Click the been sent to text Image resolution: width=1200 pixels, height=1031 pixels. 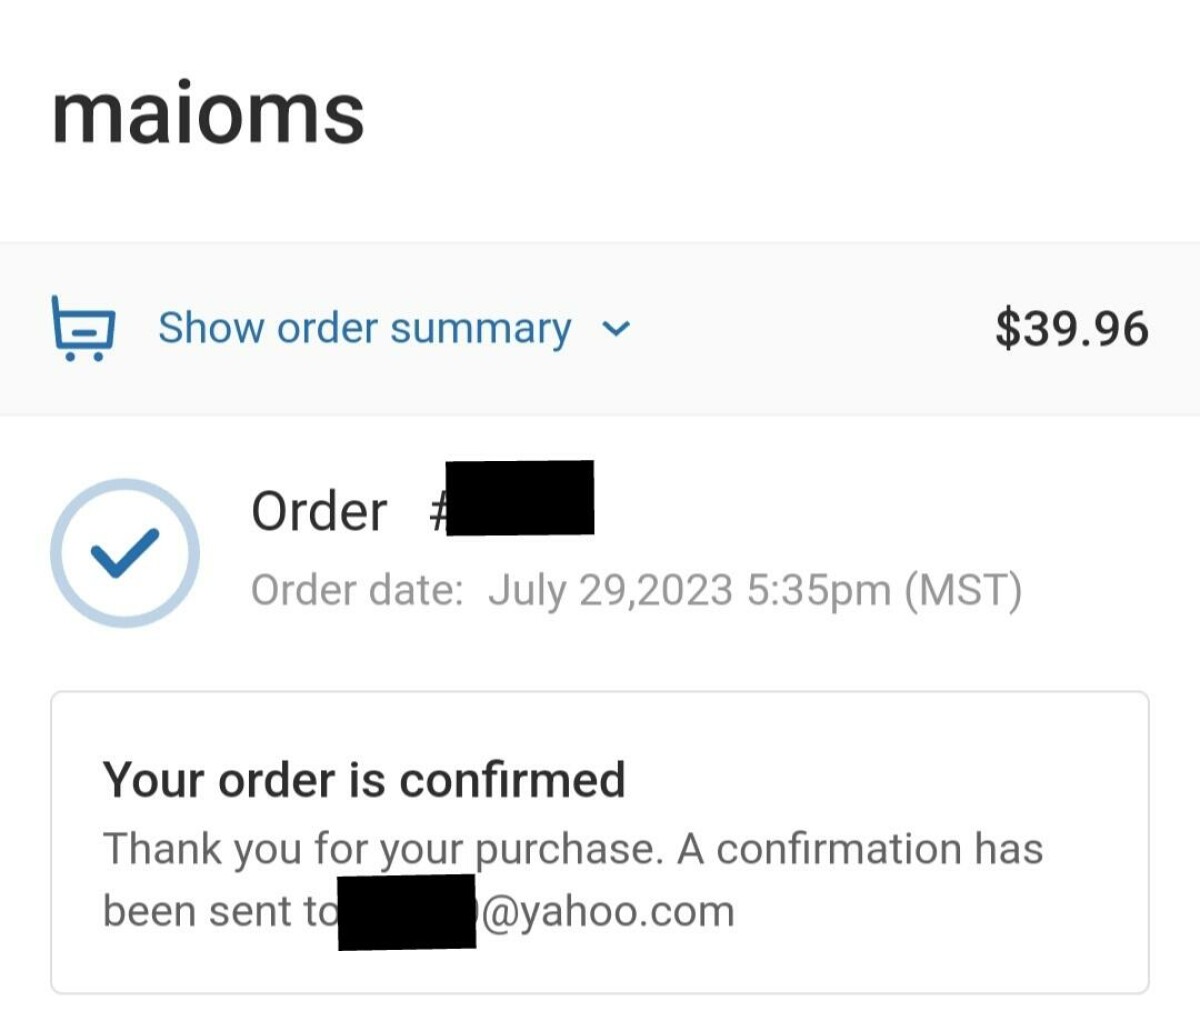click(220, 911)
